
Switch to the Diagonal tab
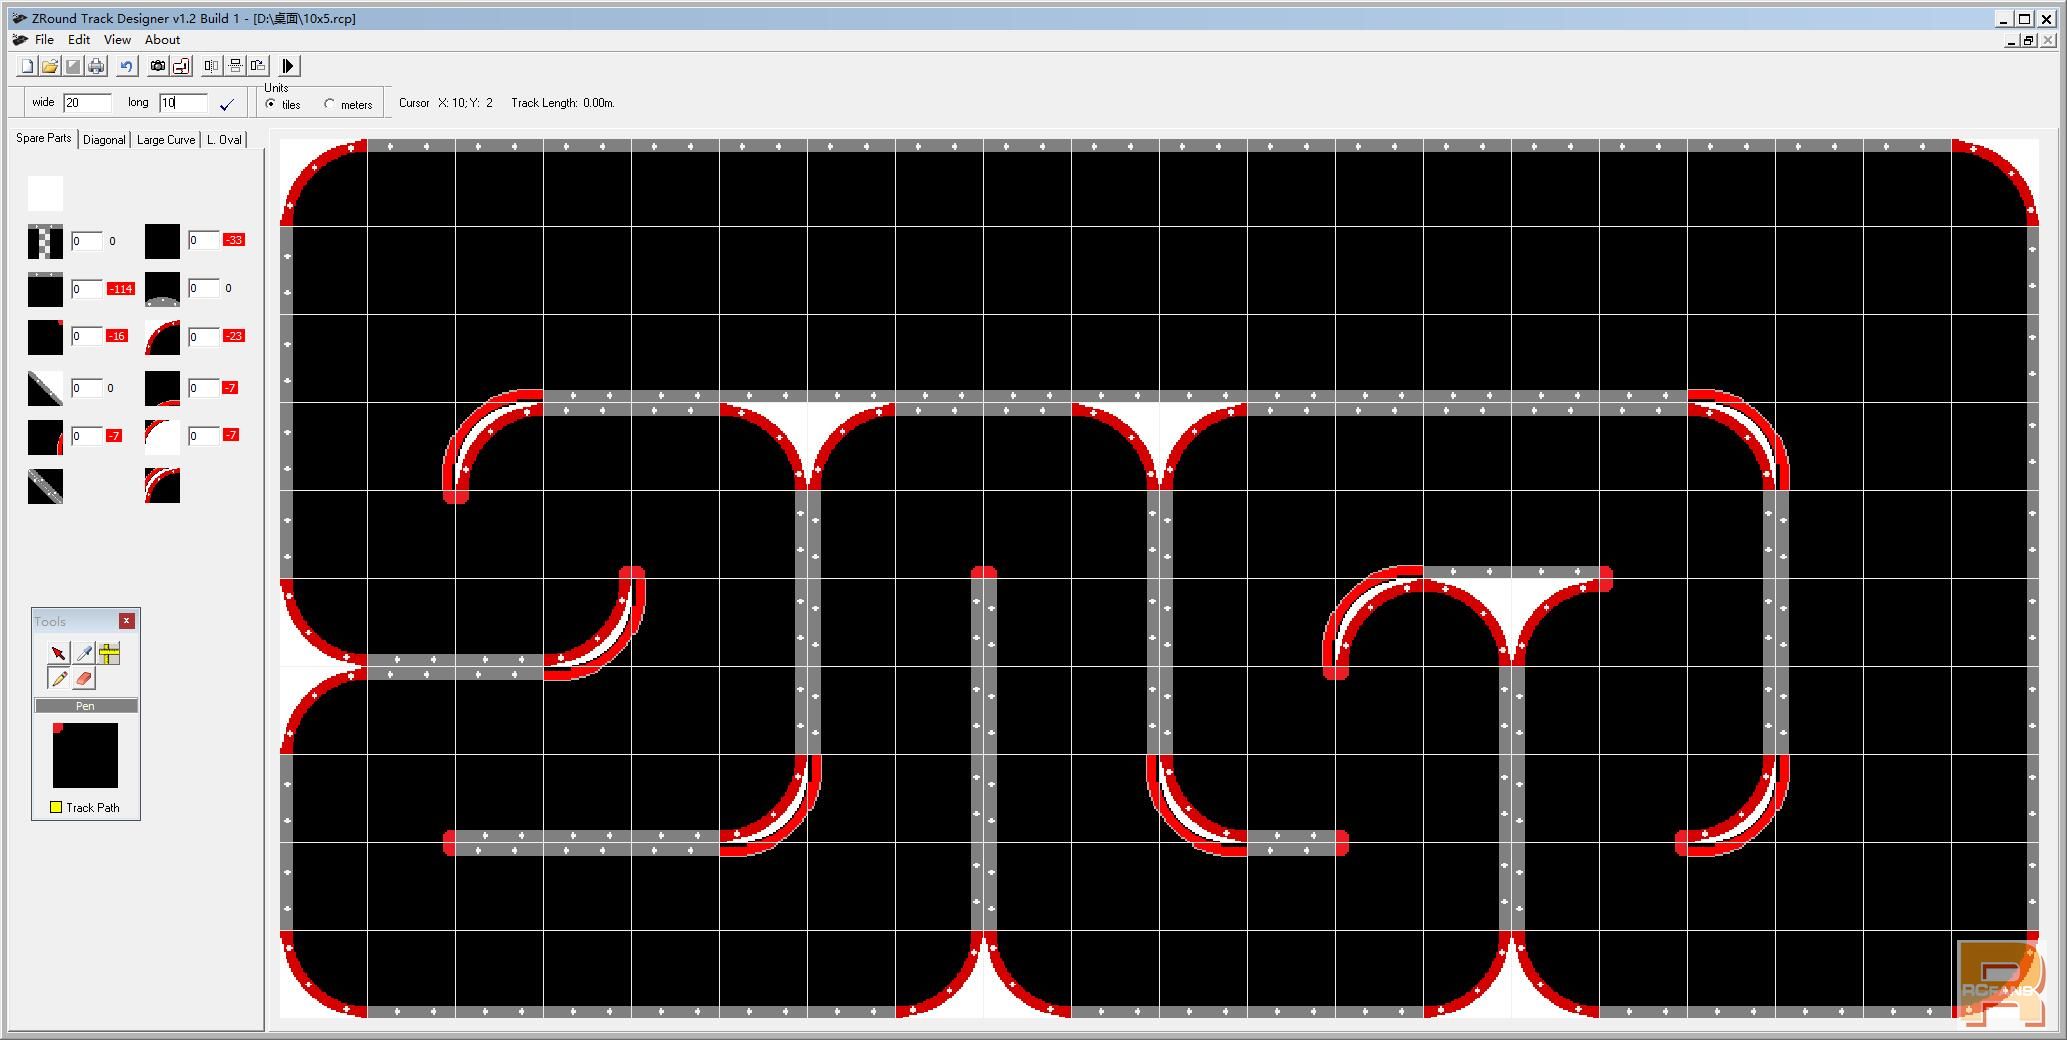[104, 140]
